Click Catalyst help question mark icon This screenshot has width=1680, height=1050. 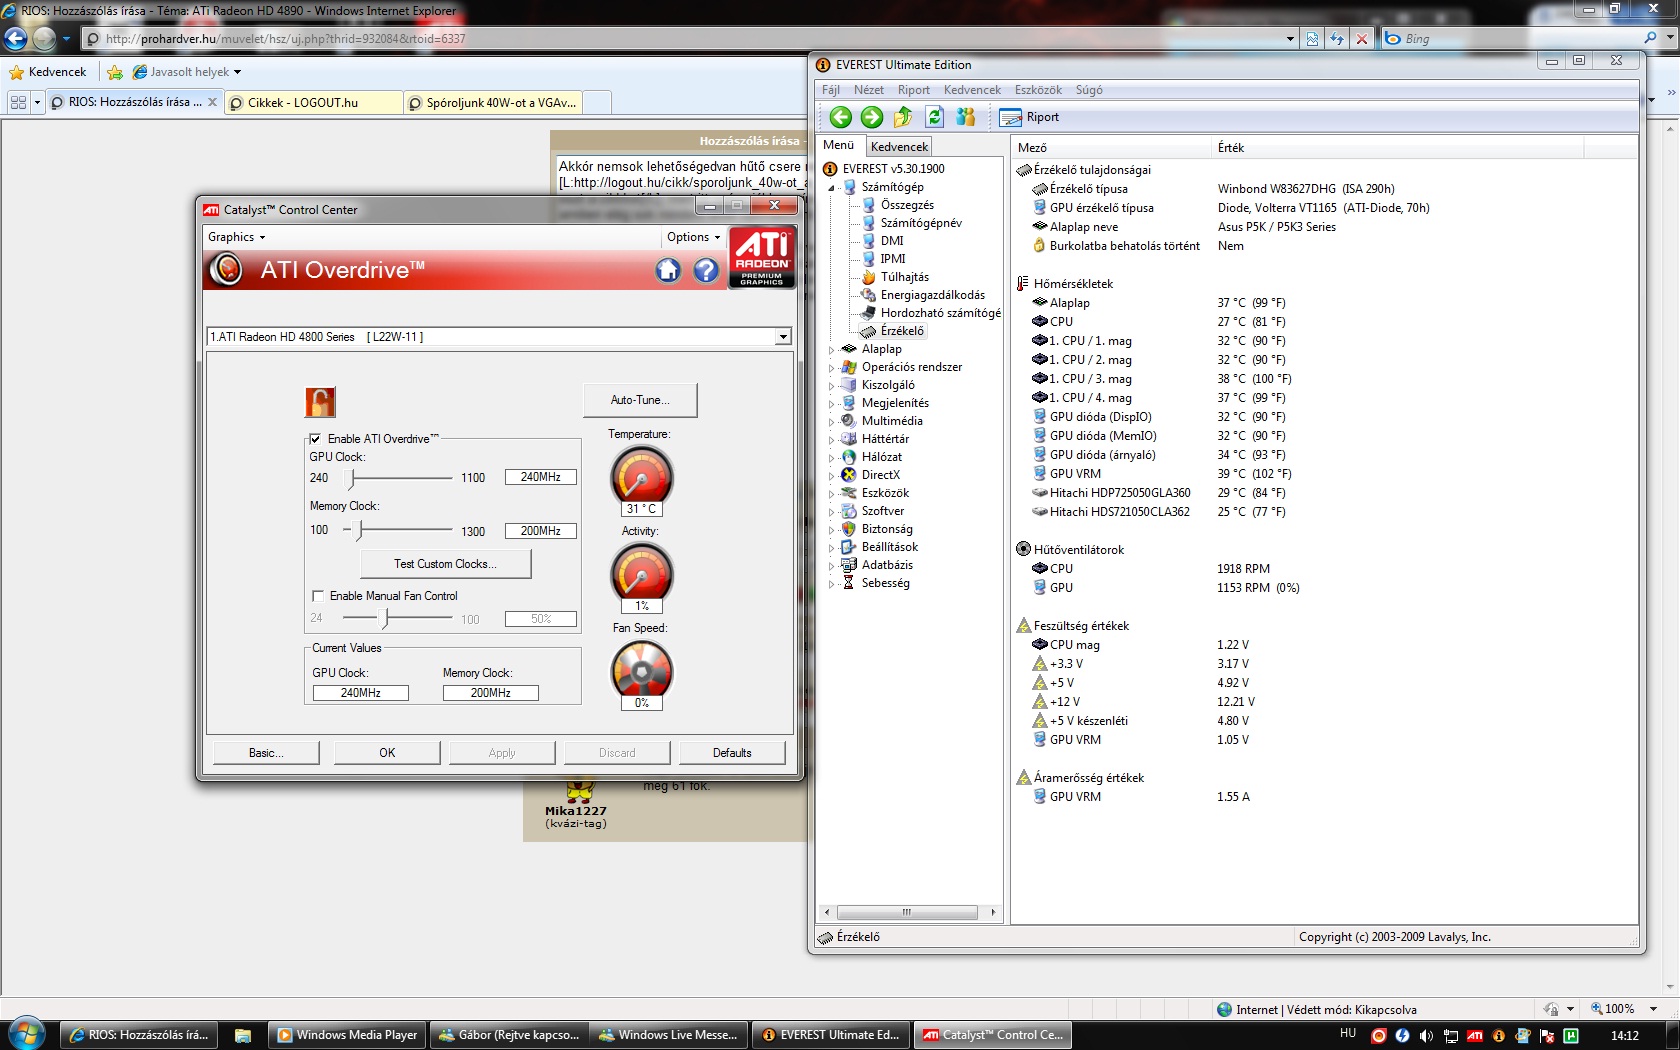(706, 270)
